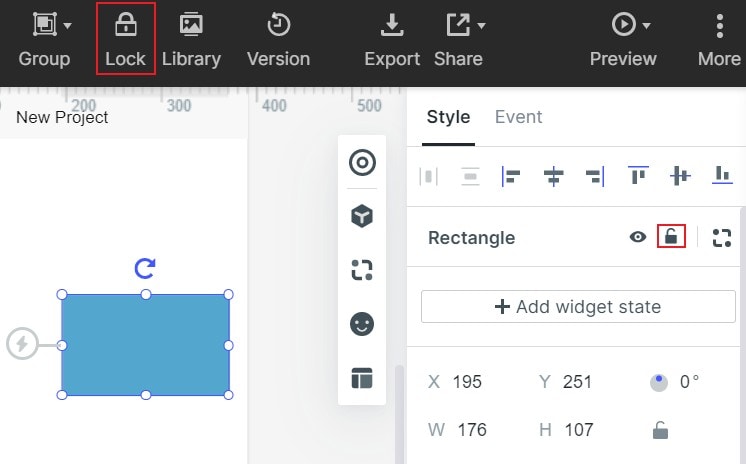This screenshot has width=746, height=464.
Task: Click the Share toolbar icon
Action: pyautogui.click(x=458, y=24)
